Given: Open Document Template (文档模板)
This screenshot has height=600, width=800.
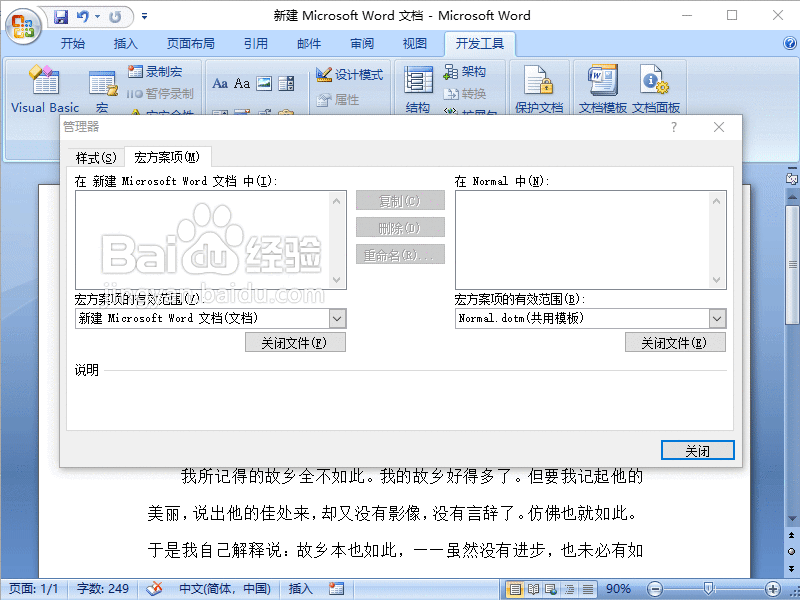Looking at the screenshot, I should [603, 88].
